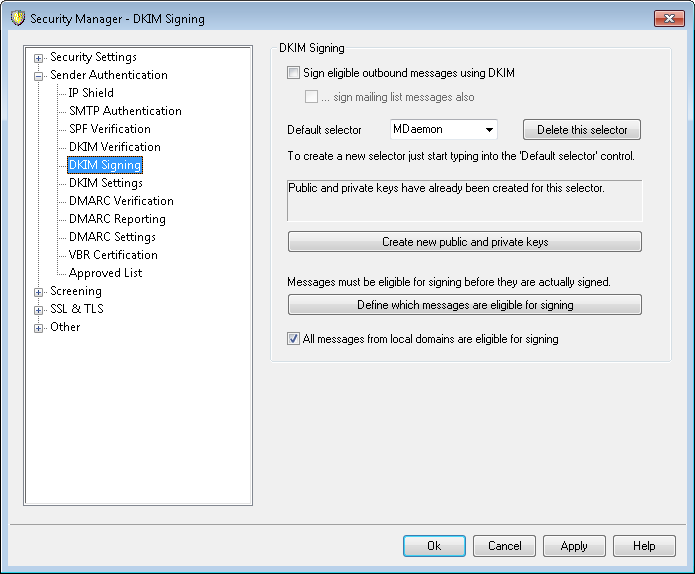
Task: Click into the Default selector text field
Action: pos(434,130)
